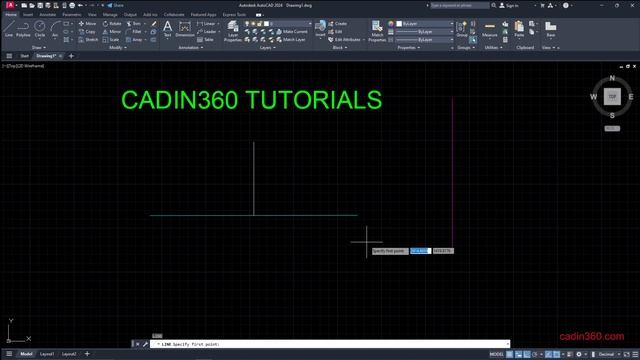Click the search keyword input field
This screenshot has height=360, width=640.
(x=460, y=5)
